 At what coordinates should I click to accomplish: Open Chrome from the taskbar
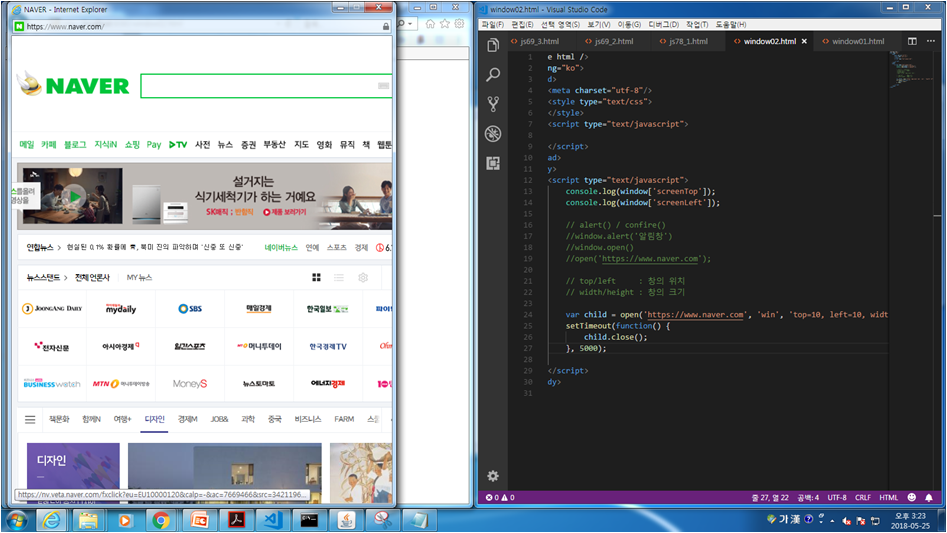click(161, 520)
